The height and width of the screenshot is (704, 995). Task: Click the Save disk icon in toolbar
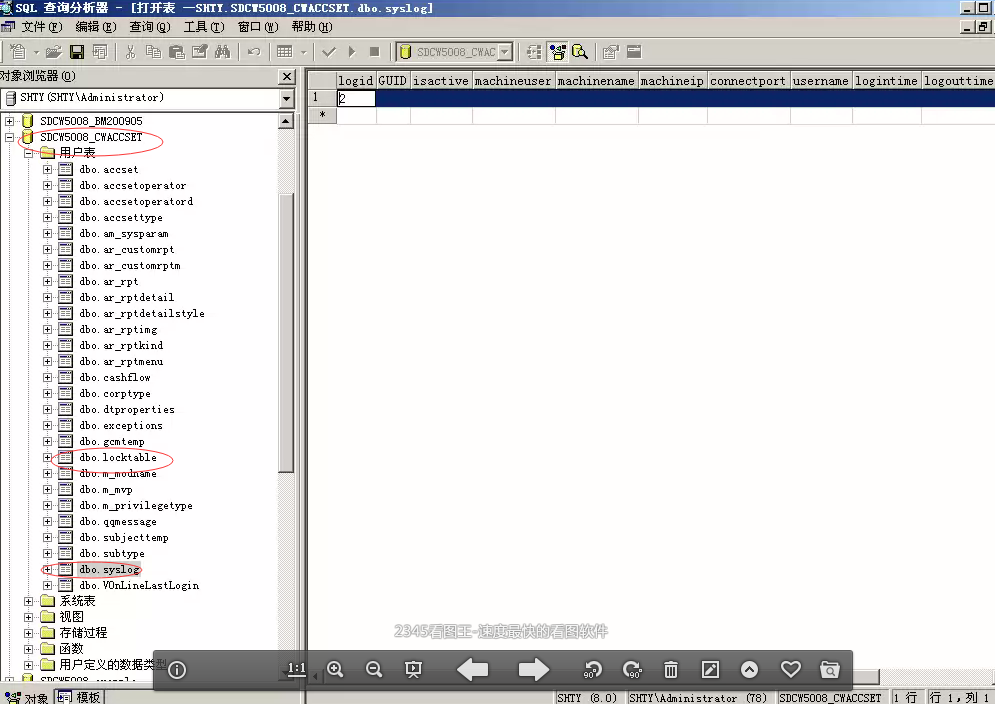click(76, 52)
